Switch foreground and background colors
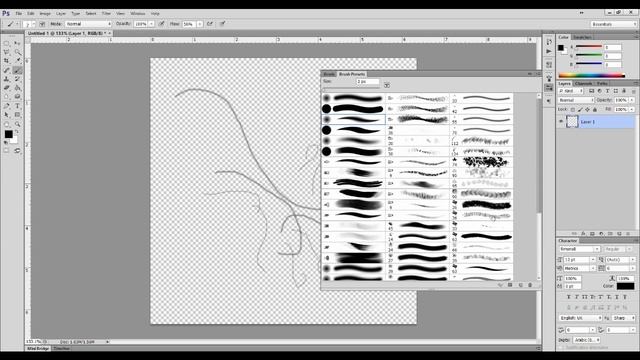 point(17,132)
